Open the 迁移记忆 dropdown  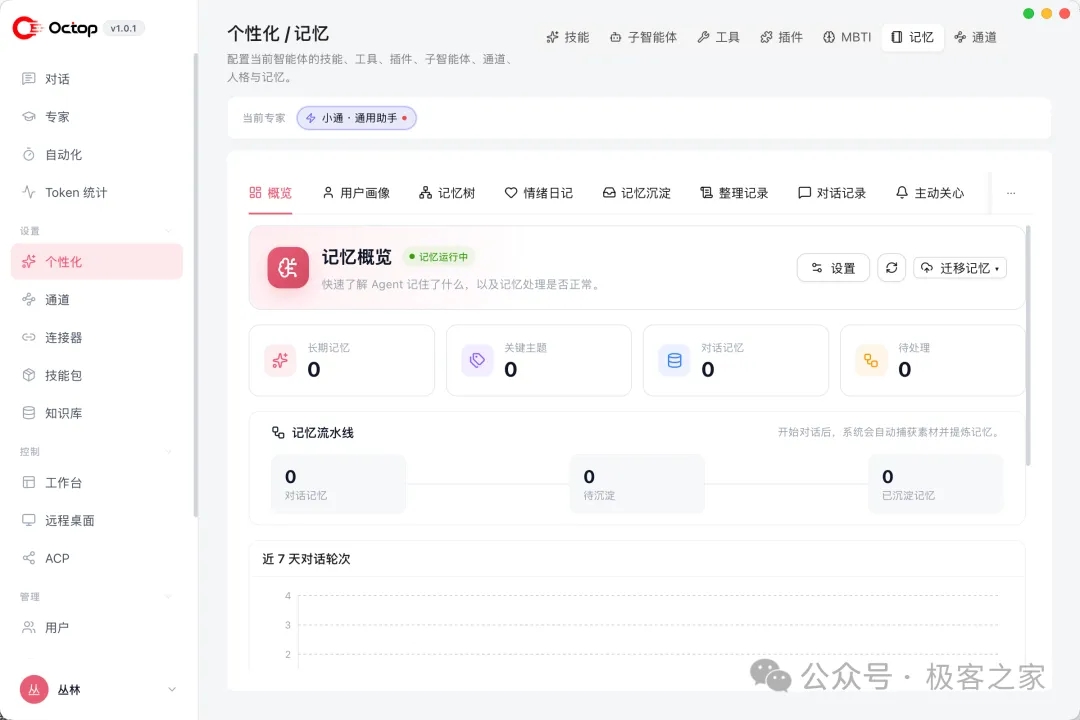960,268
